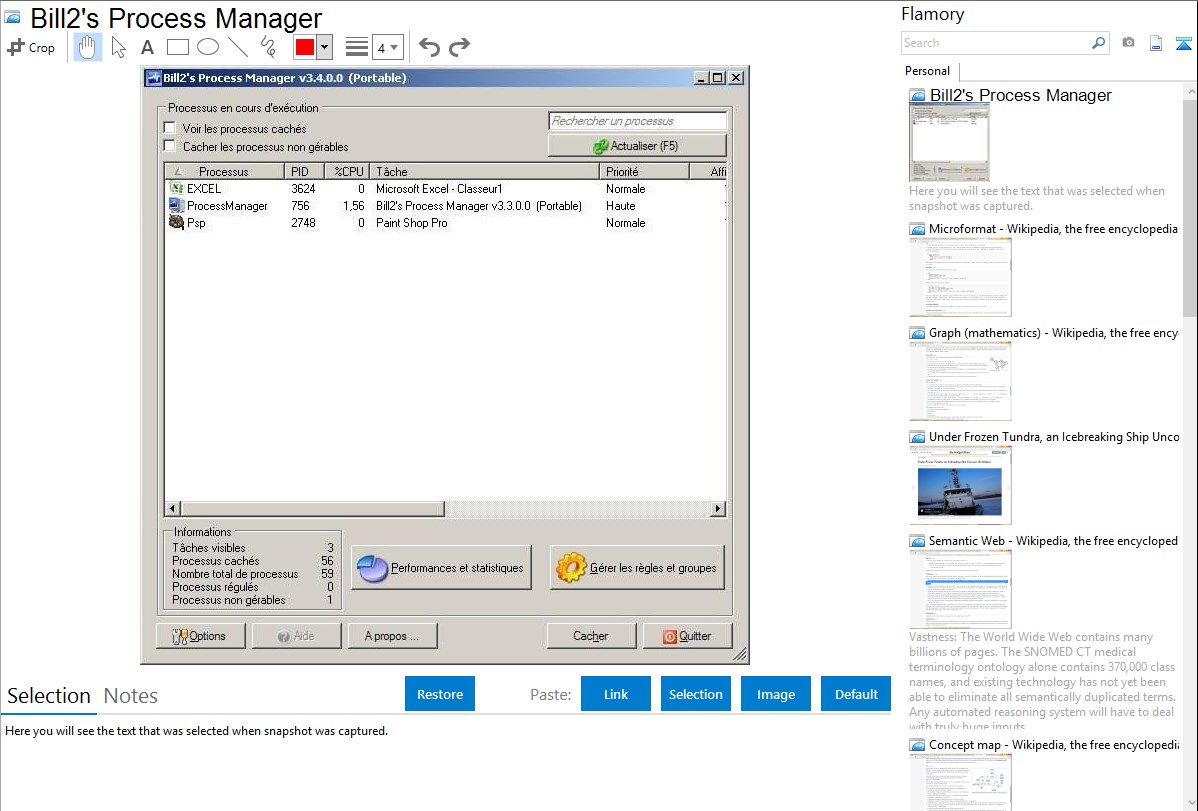
Task: Focus the Flamory Search field
Action: pos(995,43)
